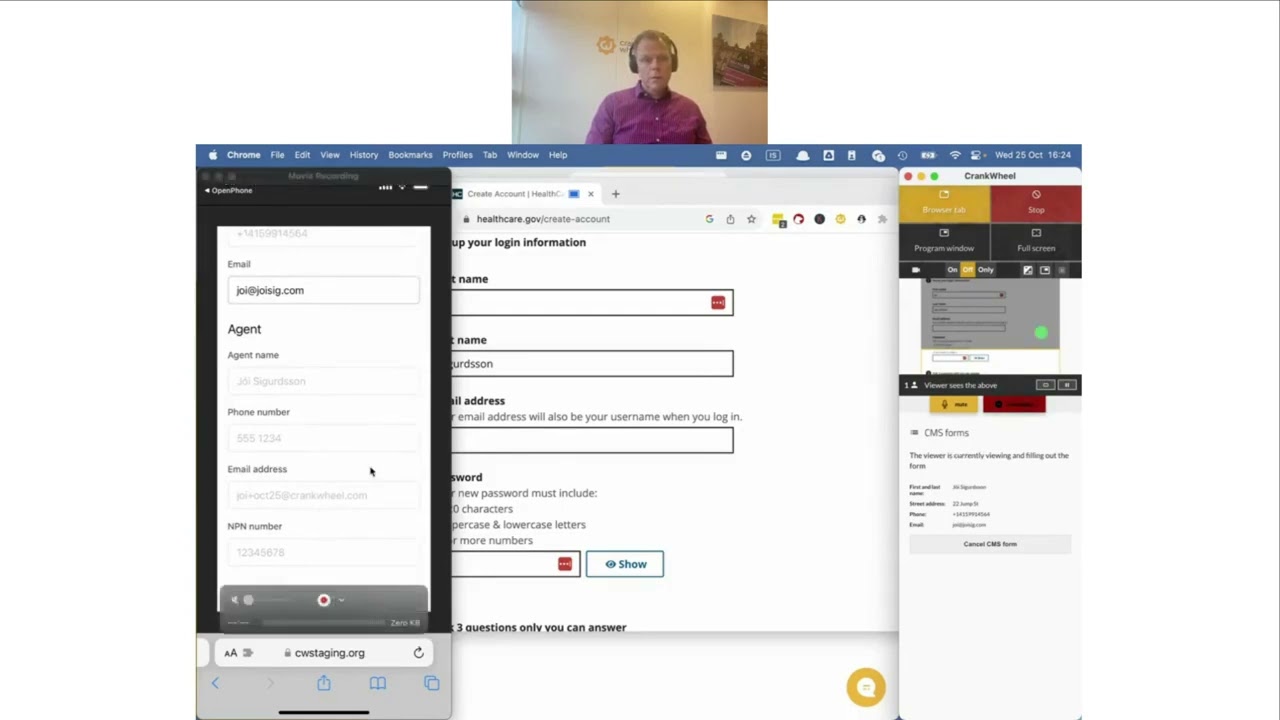Screen dimensions: 1280x720
Task: Reload the cwstaging.org page in Safari
Action: pyautogui.click(x=418, y=653)
